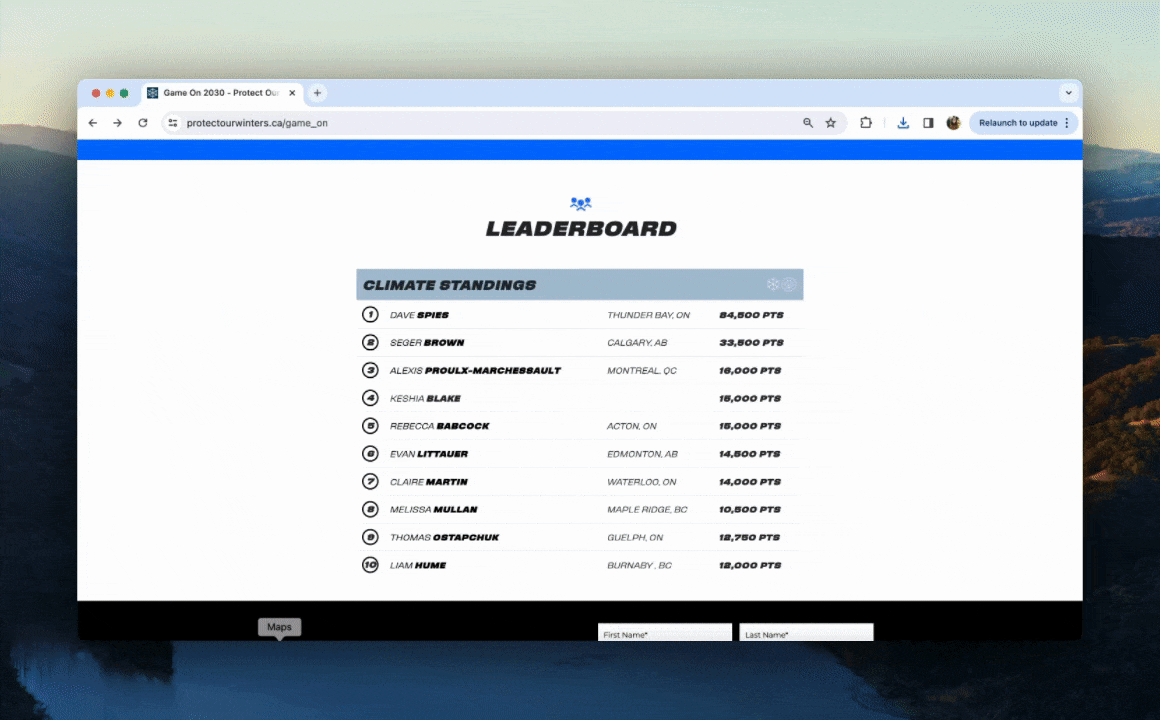Click the rank 10 badge beside Liam Hume
Screen dimensions: 1160x720
coord(370,565)
